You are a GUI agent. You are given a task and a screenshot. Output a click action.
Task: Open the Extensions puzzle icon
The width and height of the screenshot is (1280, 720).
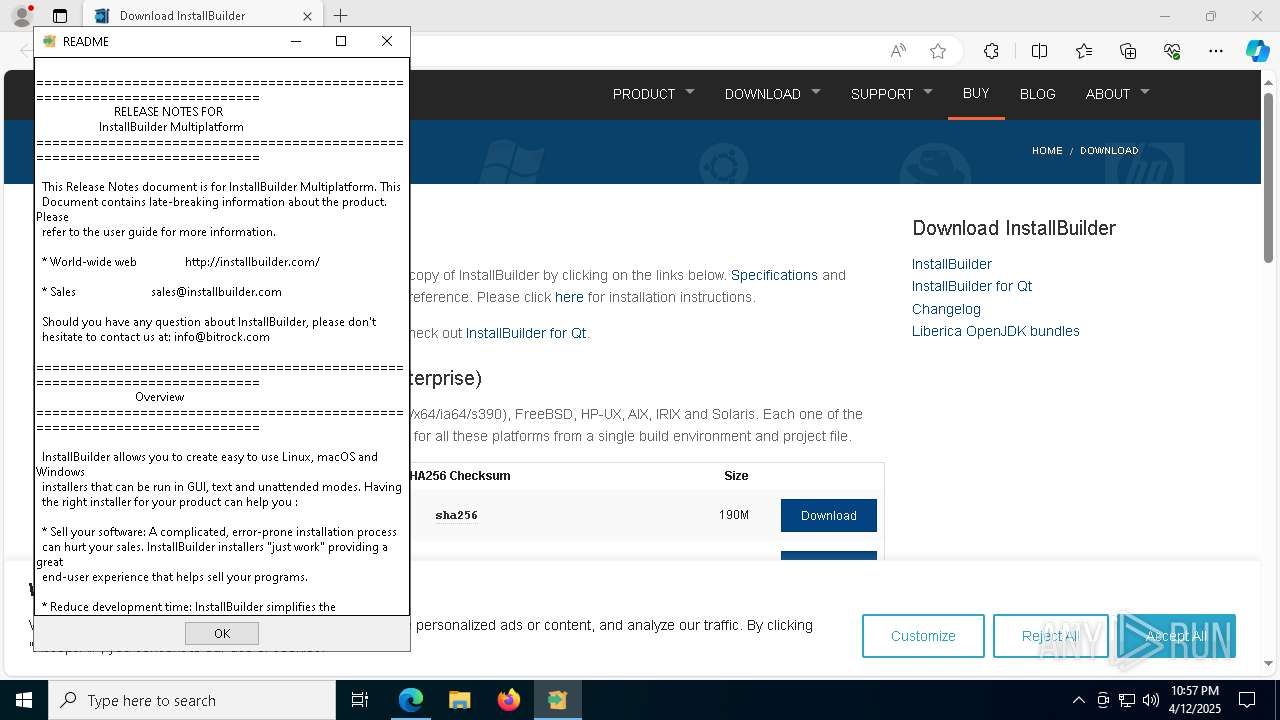pos(991,51)
